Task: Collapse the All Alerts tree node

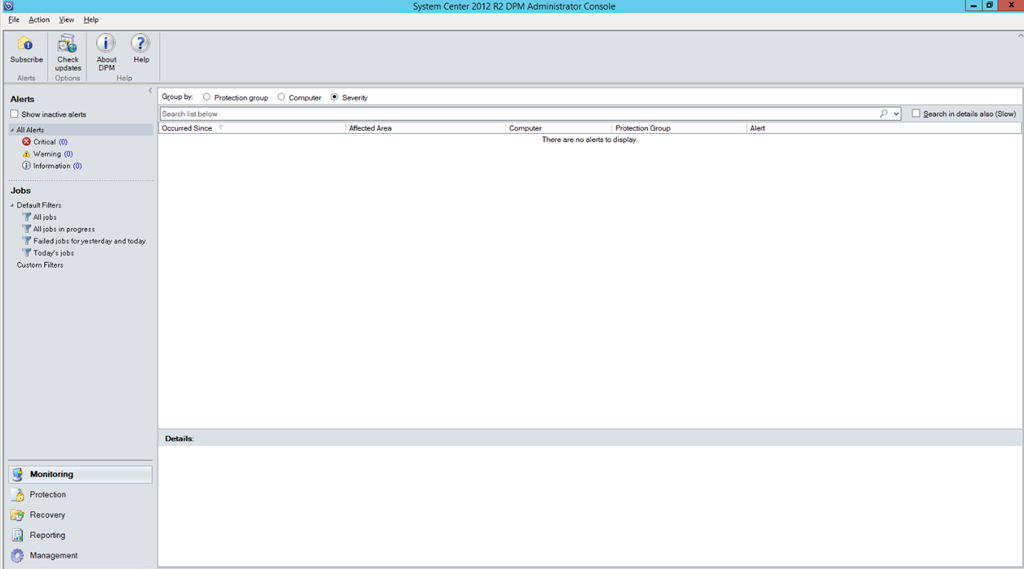Action: (x=12, y=130)
